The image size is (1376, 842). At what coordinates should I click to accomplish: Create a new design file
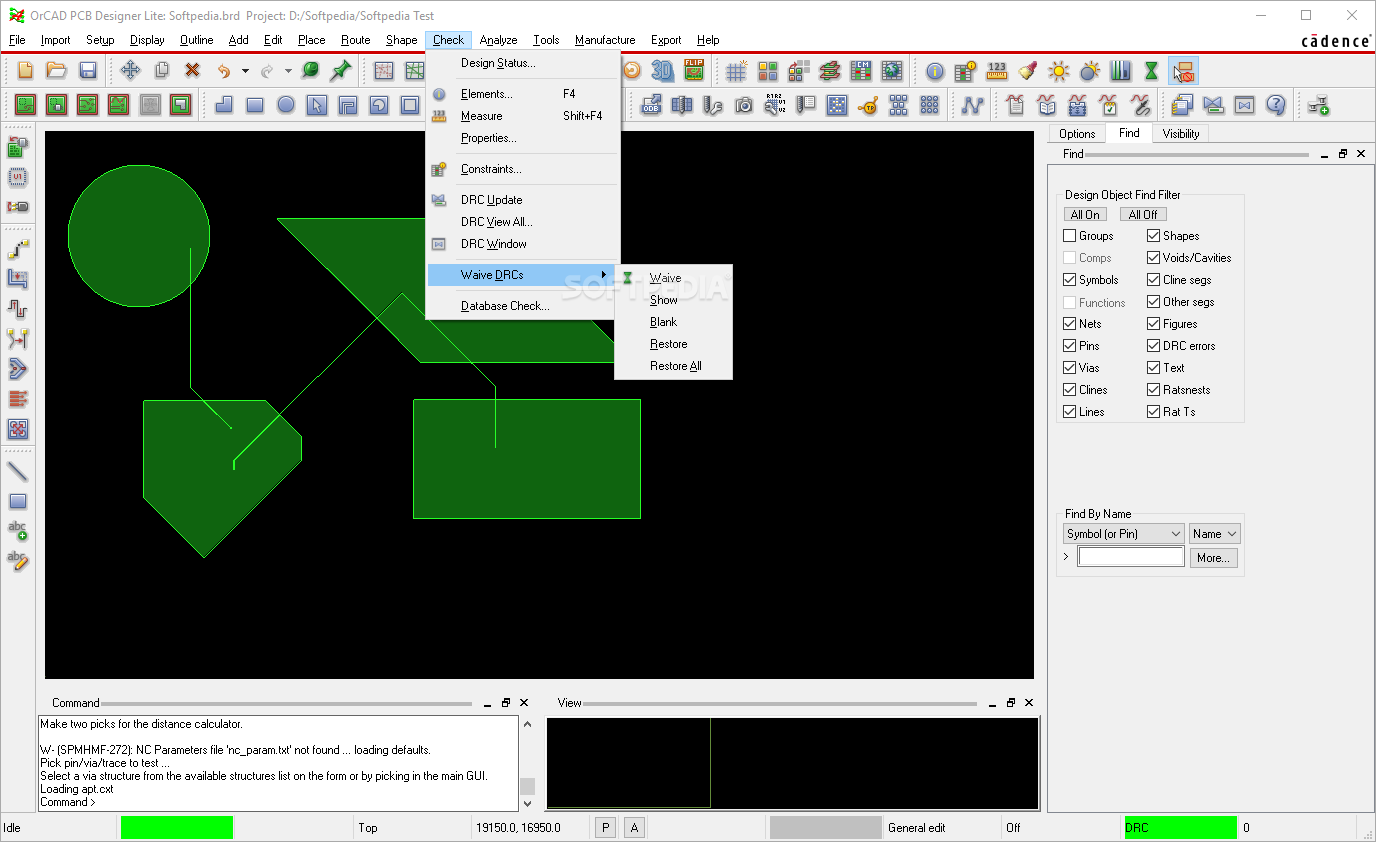26,70
